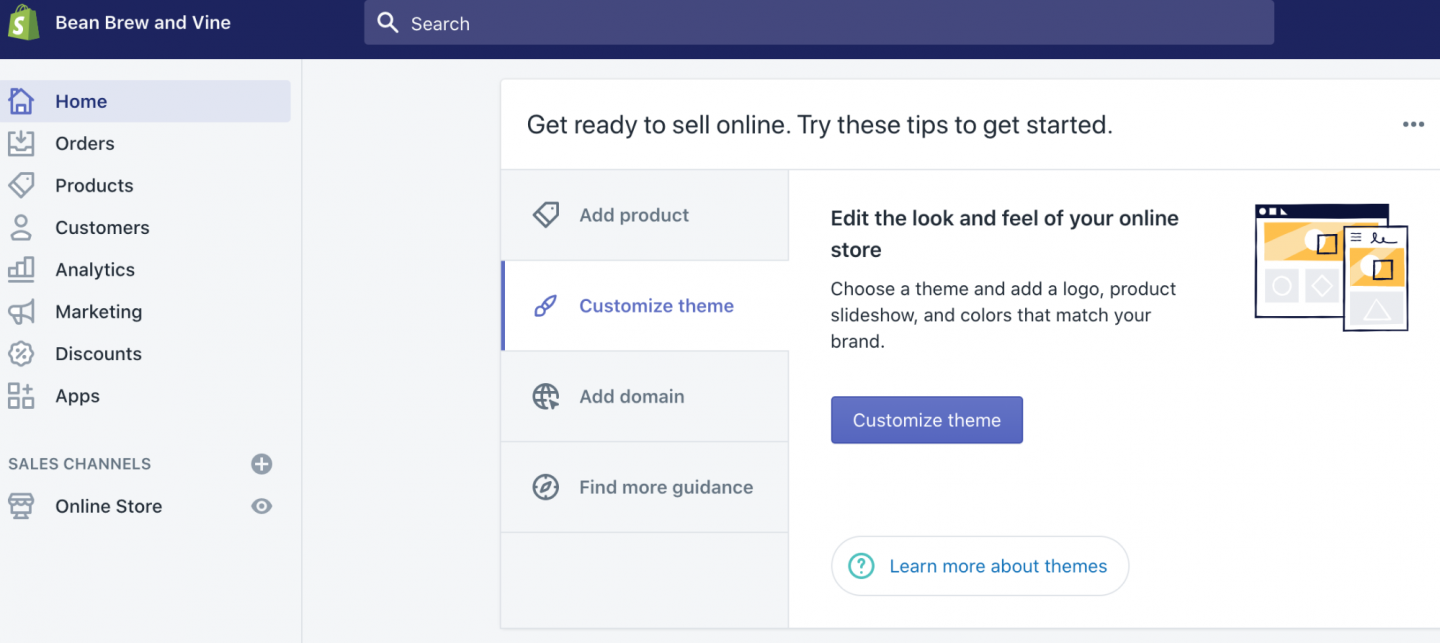
Task: Click the Shopify bag logo icon
Action: [23, 22]
